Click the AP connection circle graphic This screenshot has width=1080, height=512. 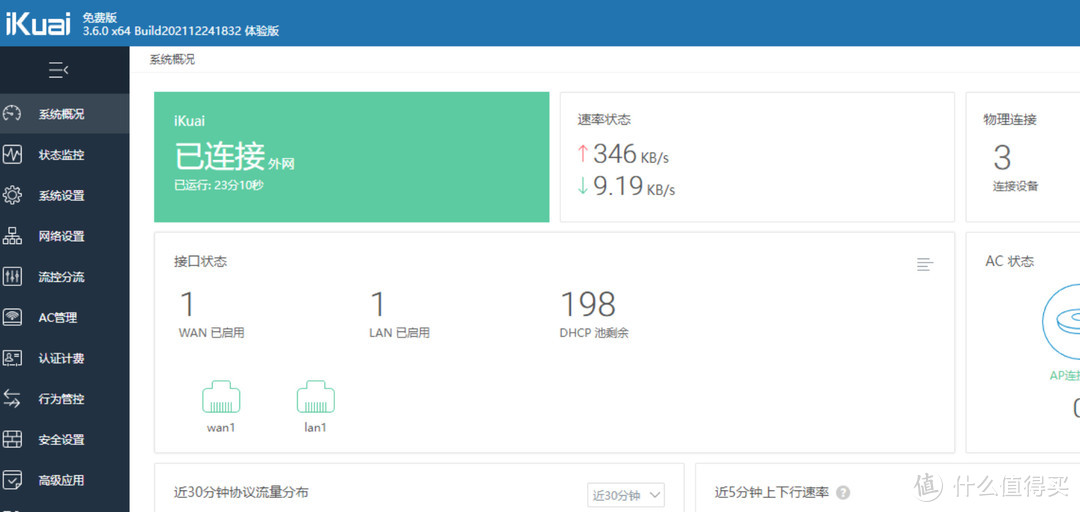[x=1061, y=323]
